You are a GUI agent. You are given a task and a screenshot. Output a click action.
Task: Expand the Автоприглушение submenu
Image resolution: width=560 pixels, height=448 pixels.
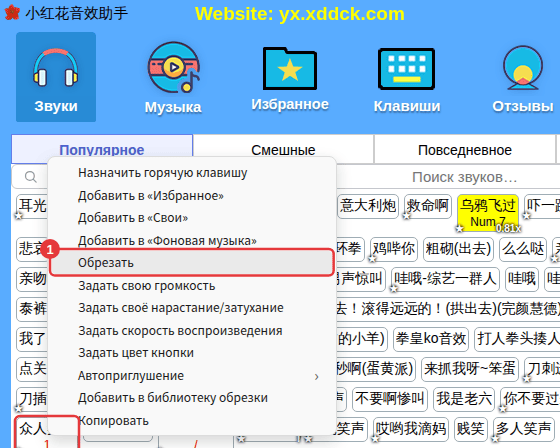(x=192, y=375)
